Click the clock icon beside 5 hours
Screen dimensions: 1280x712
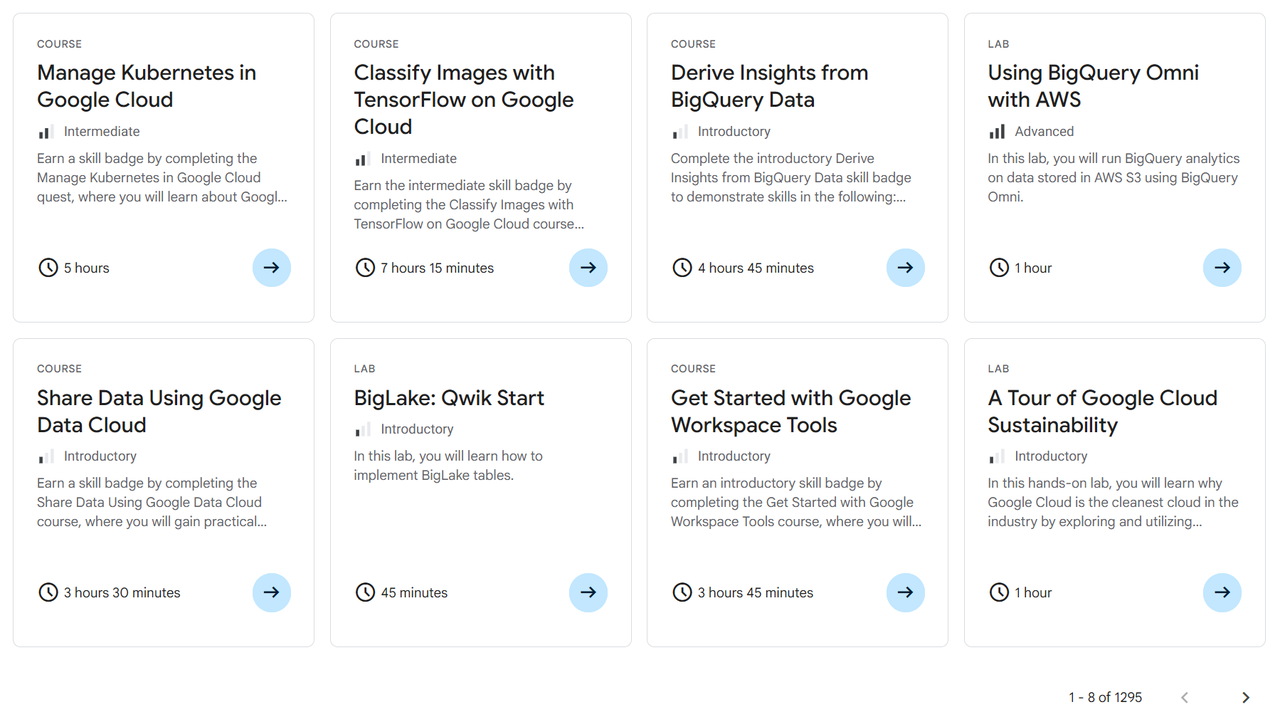click(x=48, y=268)
